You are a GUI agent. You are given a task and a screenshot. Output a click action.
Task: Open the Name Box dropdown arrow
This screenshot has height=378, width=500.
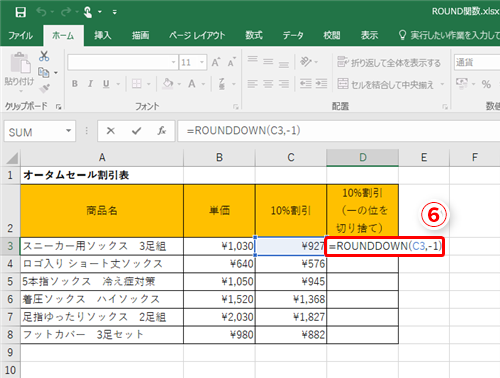(68, 131)
